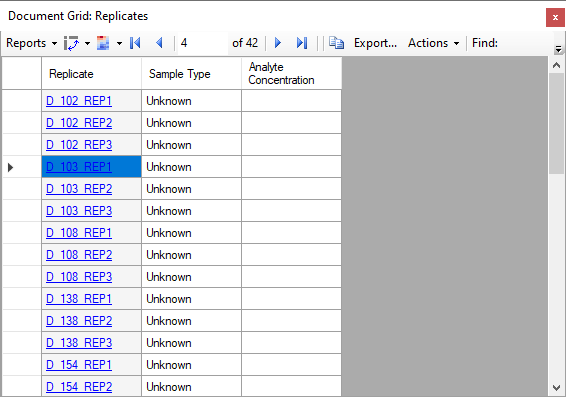Screen dimensions: 566x397
Task: Go to the next record
Action: (278, 43)
